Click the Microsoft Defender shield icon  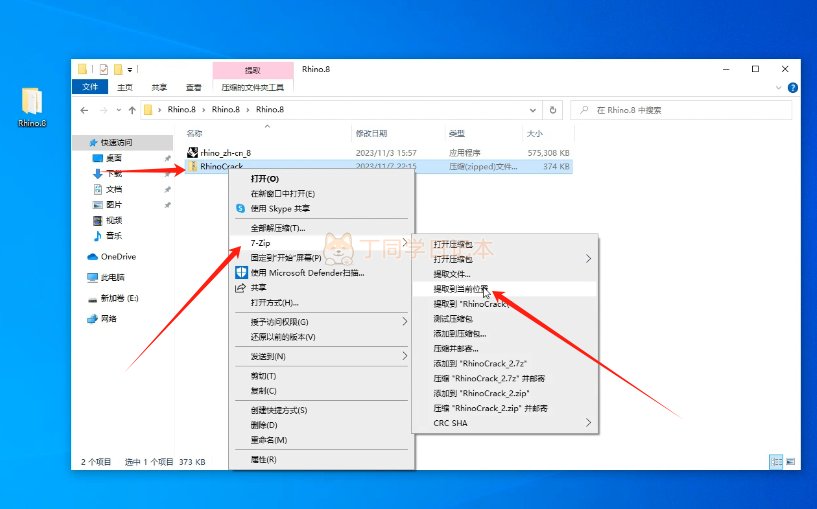241,272
